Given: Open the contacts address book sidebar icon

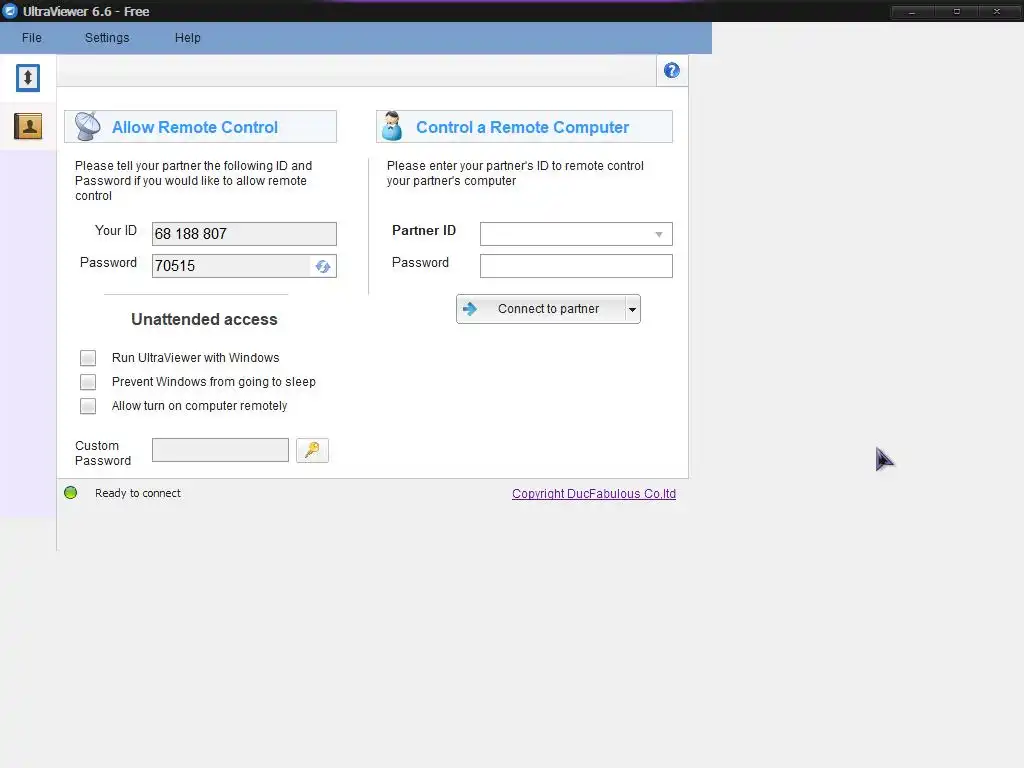Looking at the screenshot, I should 28,125.
